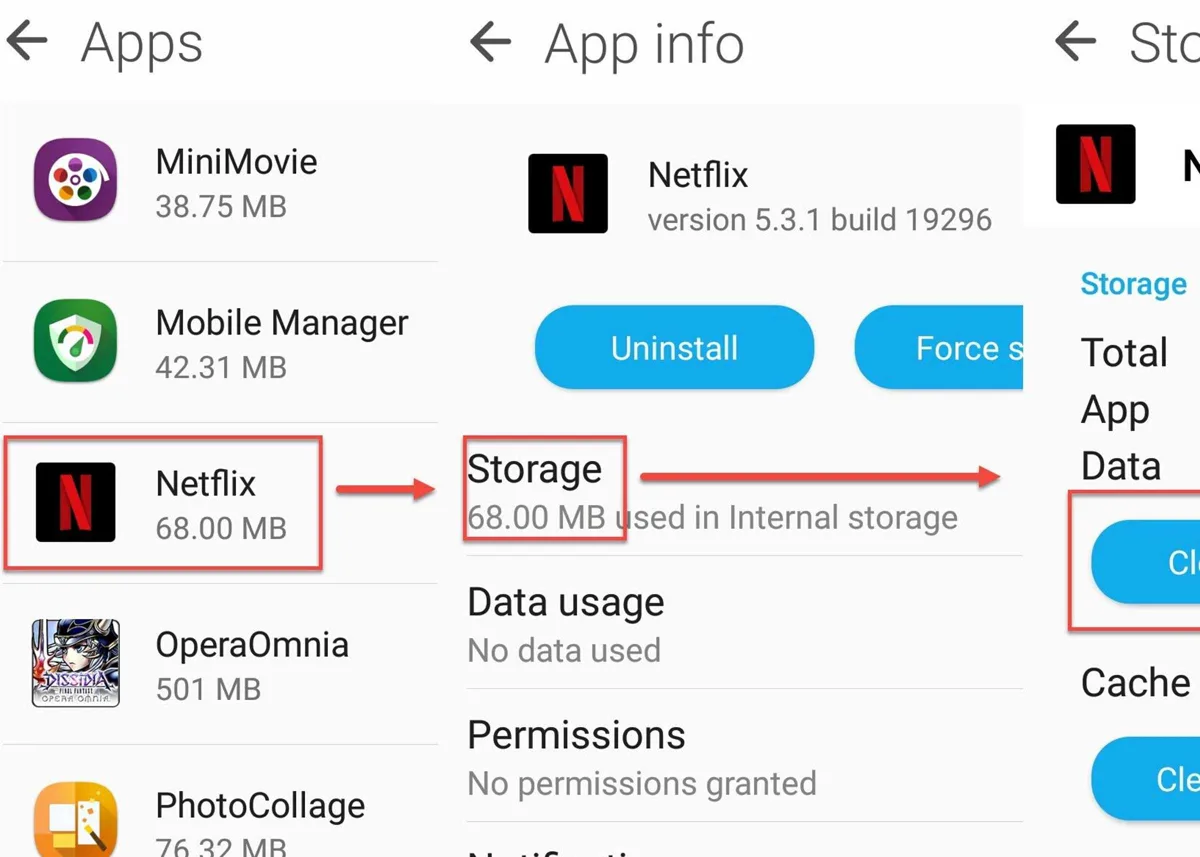1200x857 pixels.
Task: Open the MiniMovie app icon
Action: tap(75, 180)
